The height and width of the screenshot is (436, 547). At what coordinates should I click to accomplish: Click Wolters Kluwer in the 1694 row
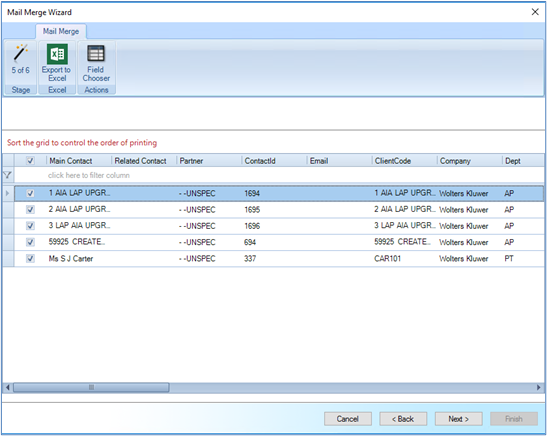(x=464, y=193)
